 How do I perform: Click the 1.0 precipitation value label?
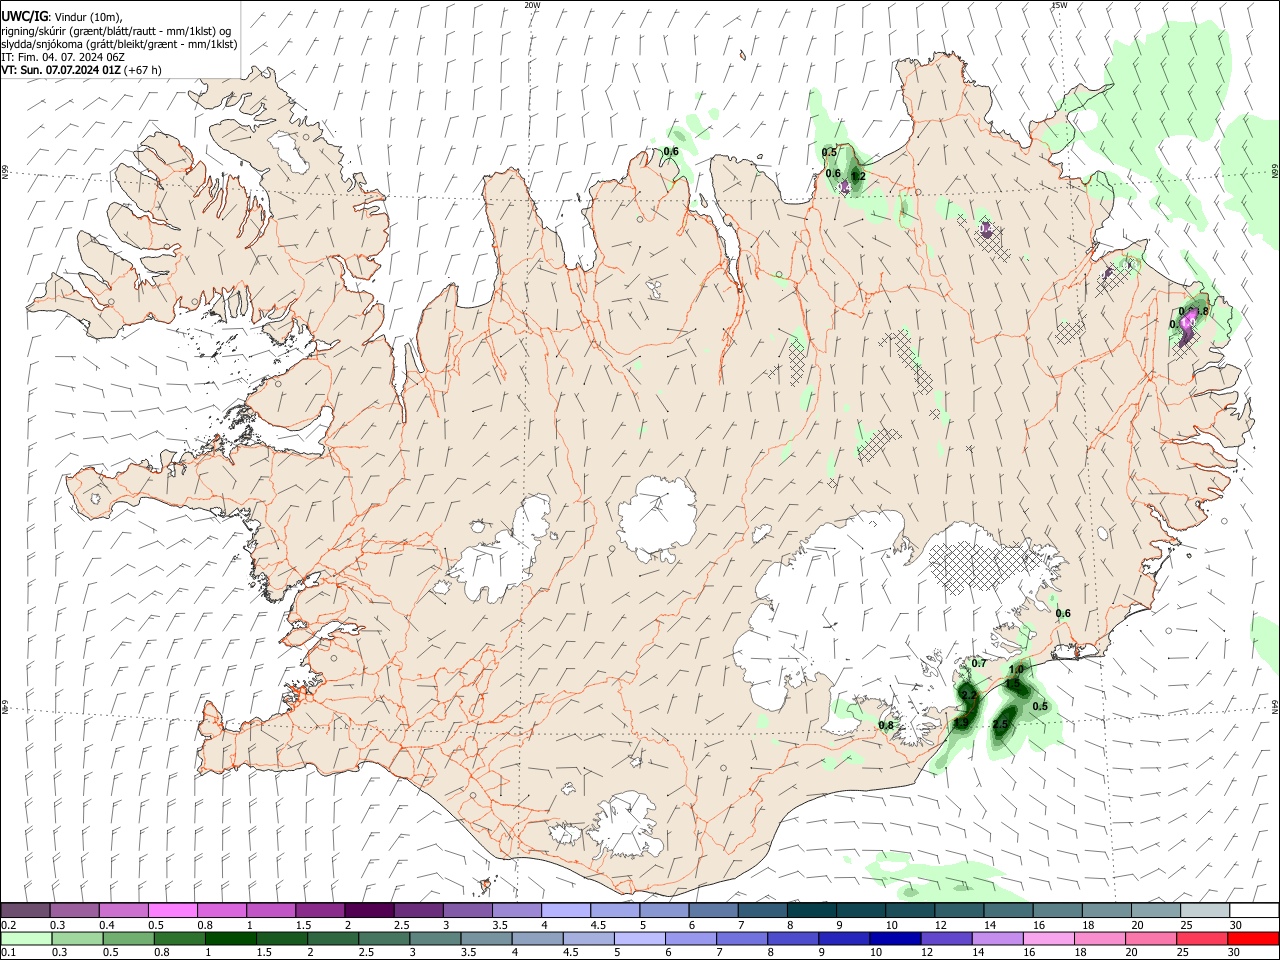[x=1016, y=670]
